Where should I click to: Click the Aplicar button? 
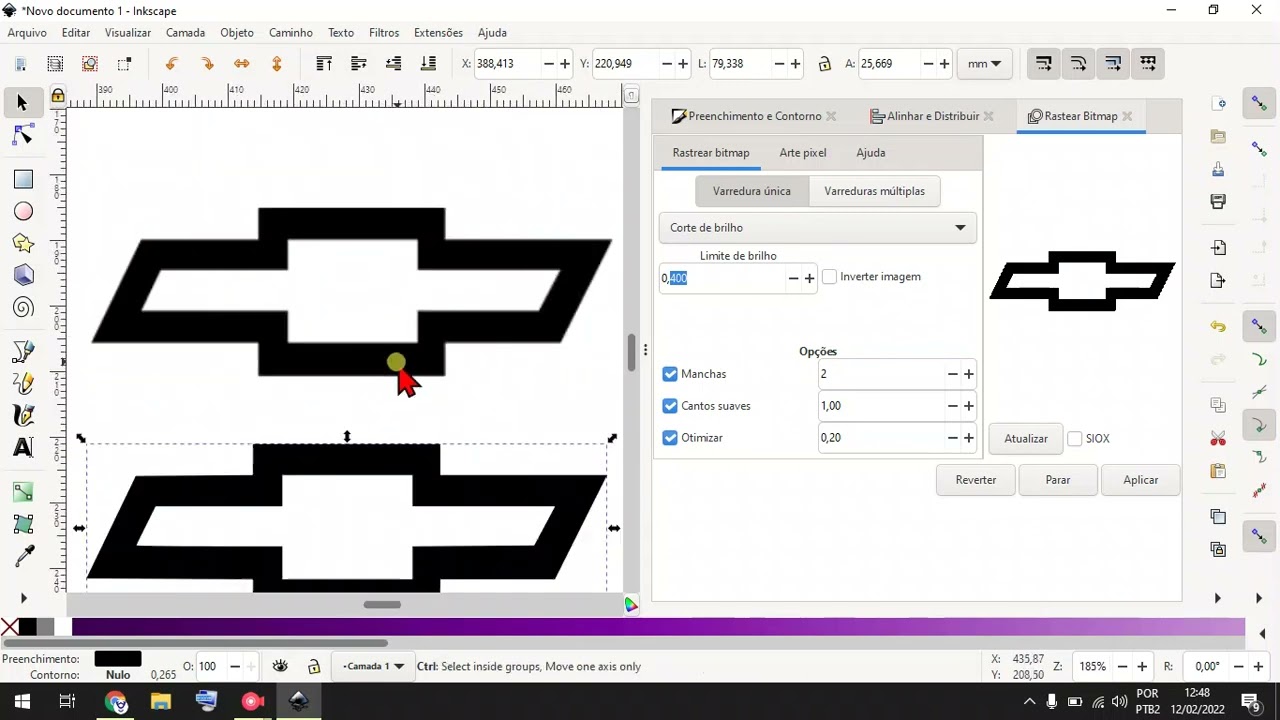pos(1140,480)
